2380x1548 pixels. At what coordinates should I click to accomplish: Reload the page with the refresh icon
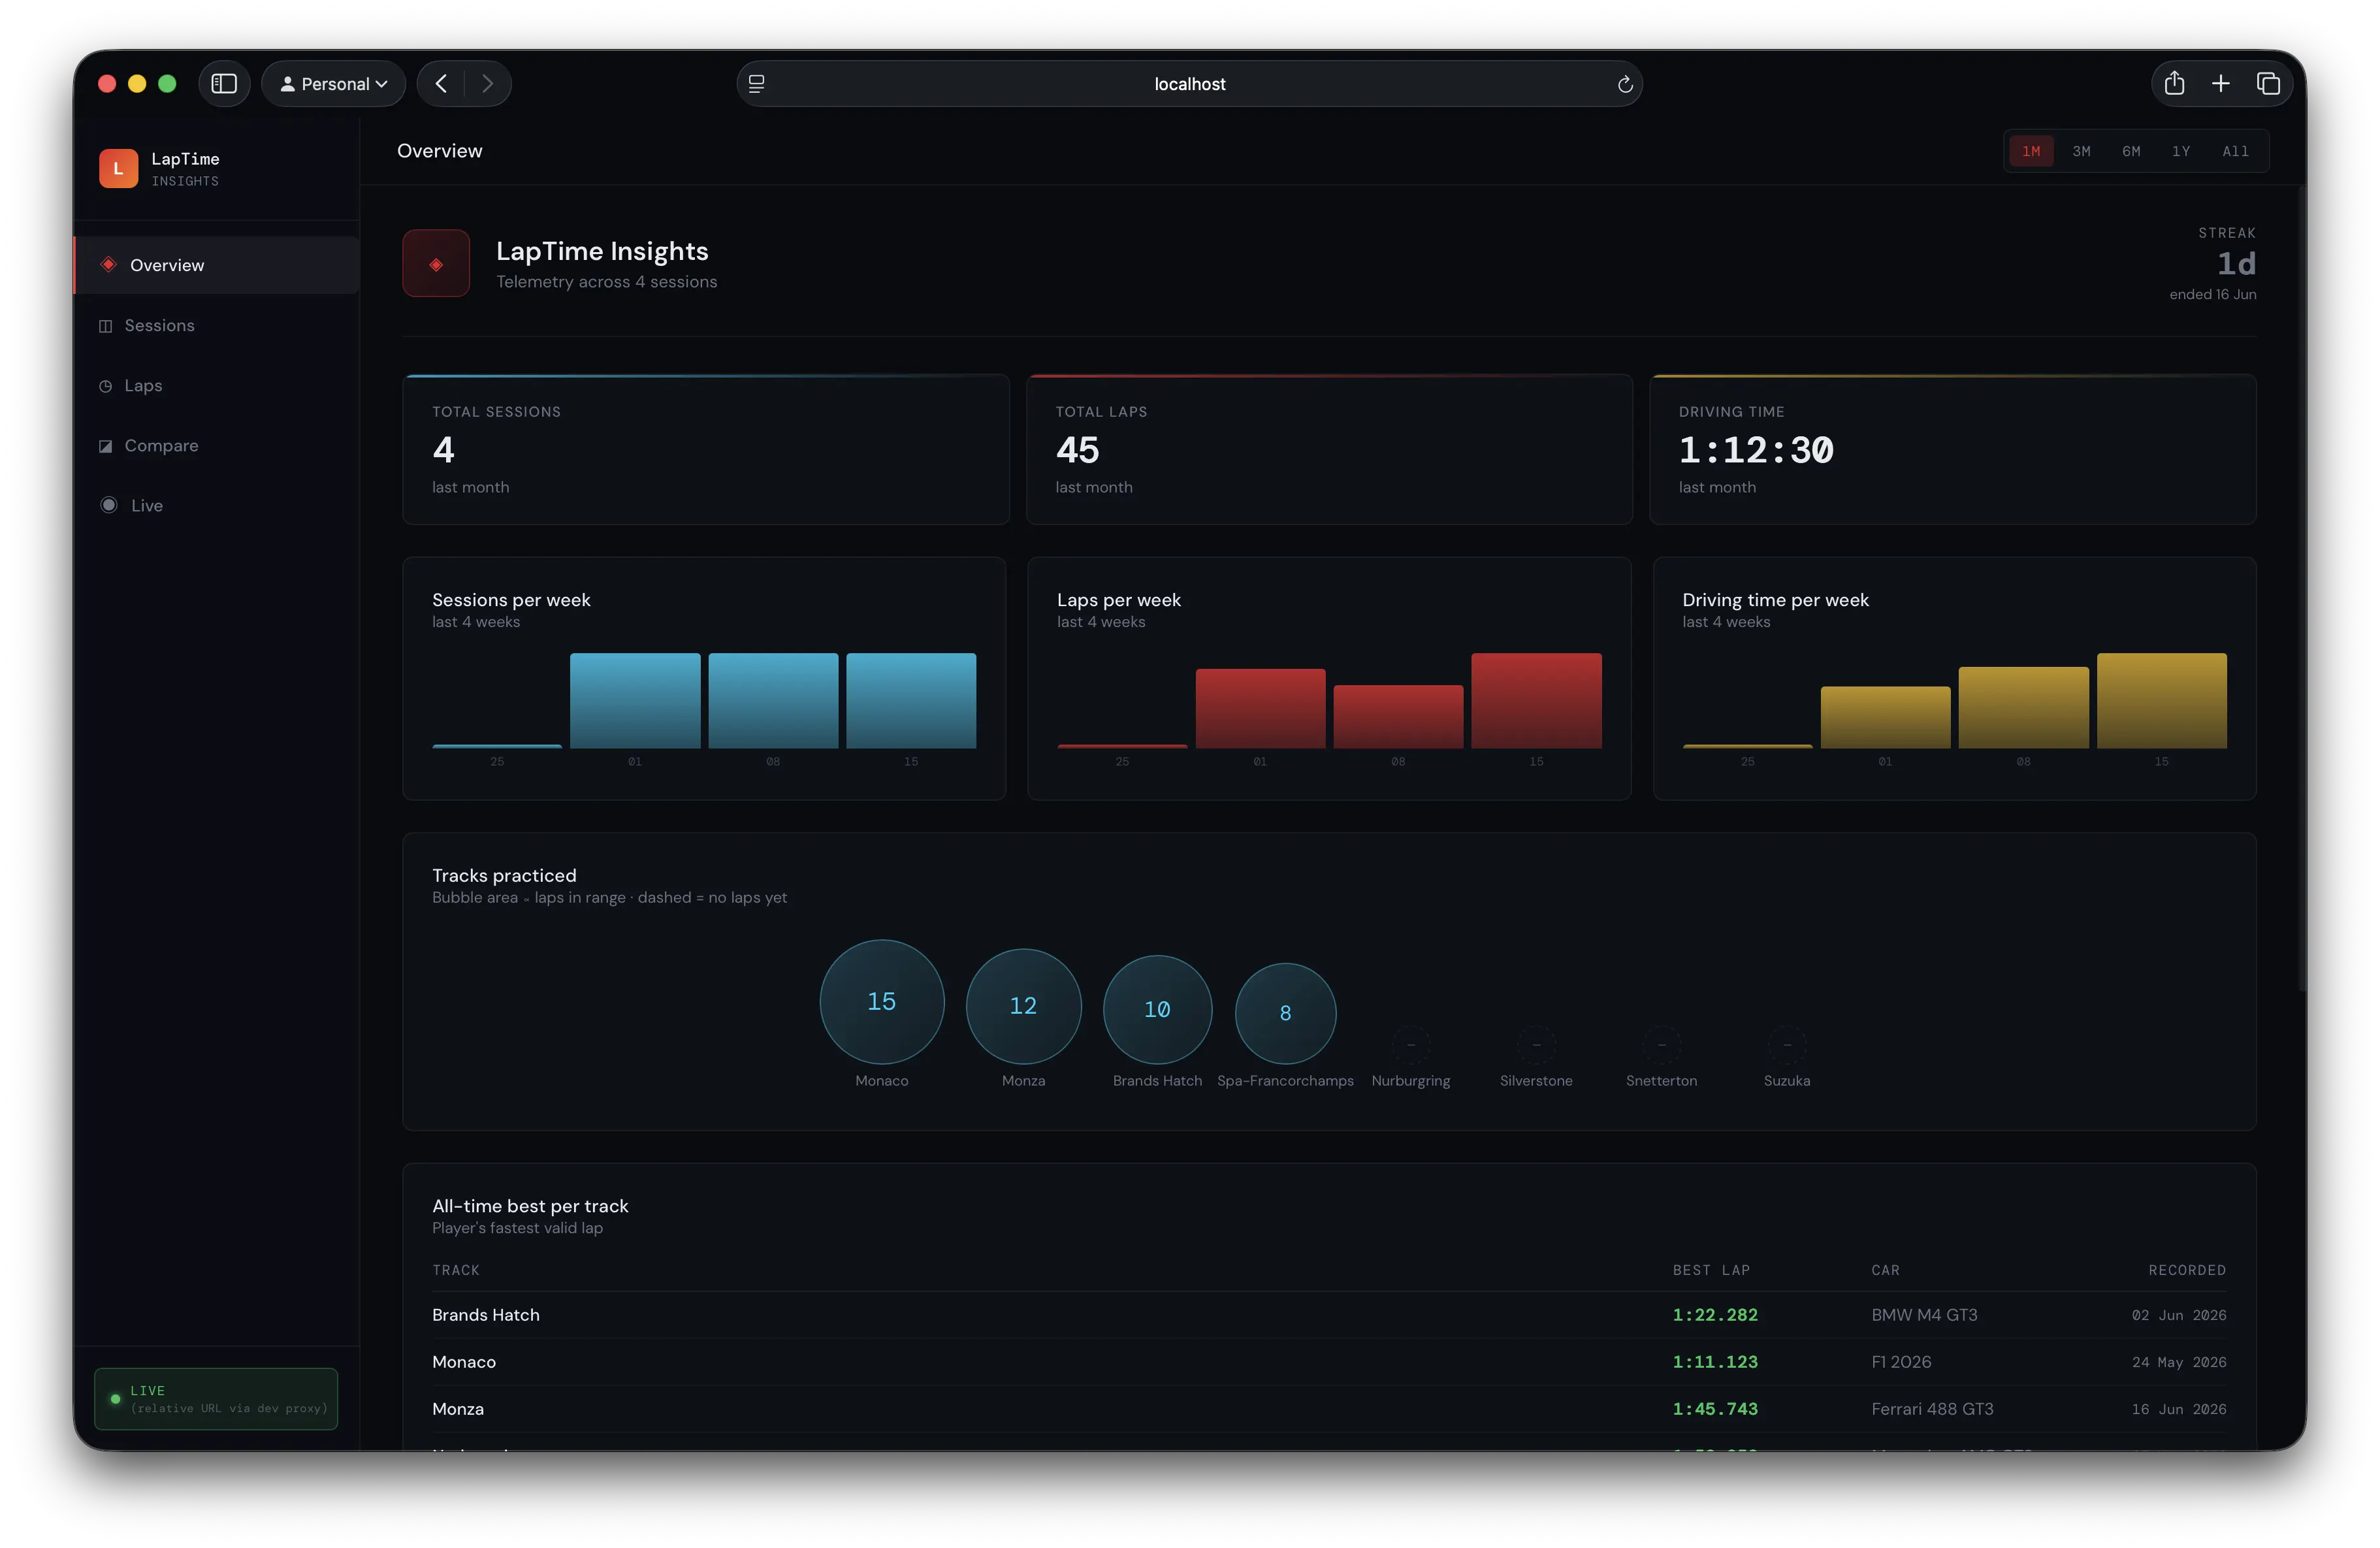1625,84
